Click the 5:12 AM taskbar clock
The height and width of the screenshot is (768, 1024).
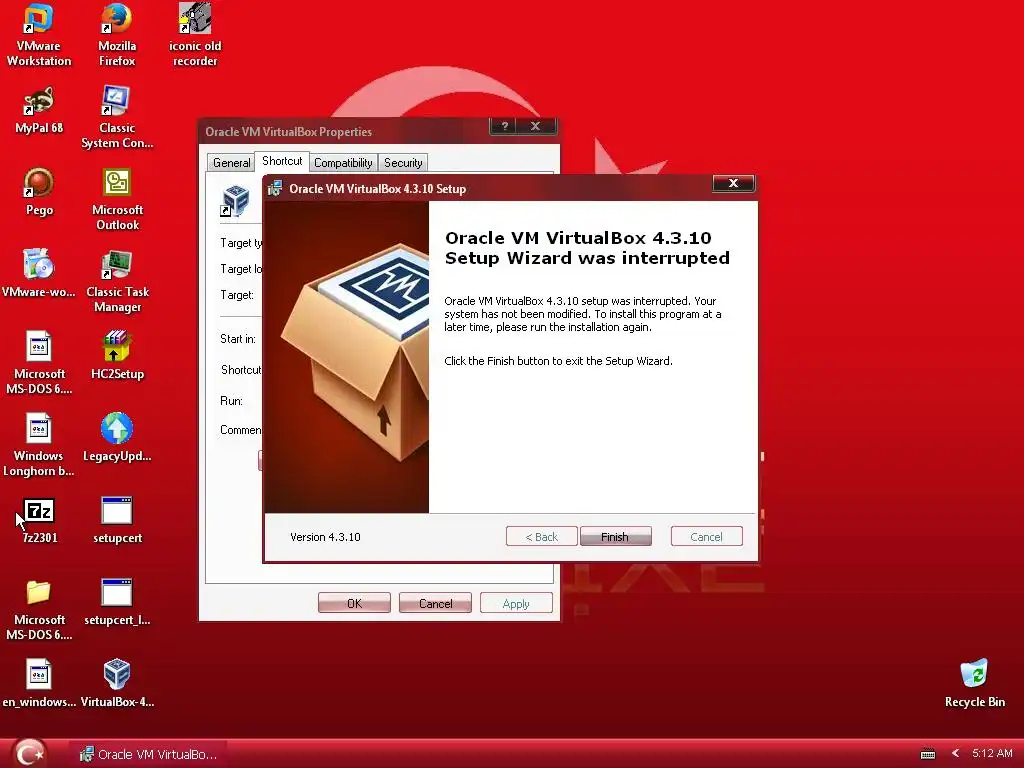coord(992,754)
